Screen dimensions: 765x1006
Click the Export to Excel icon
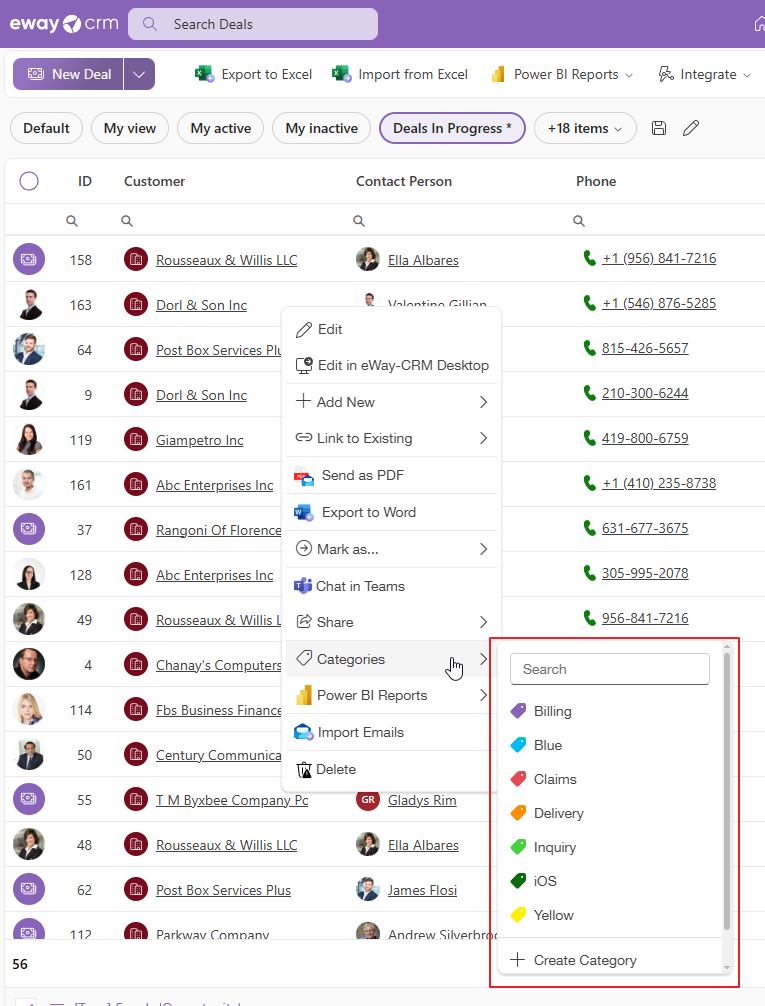click(x=205, y=74)
